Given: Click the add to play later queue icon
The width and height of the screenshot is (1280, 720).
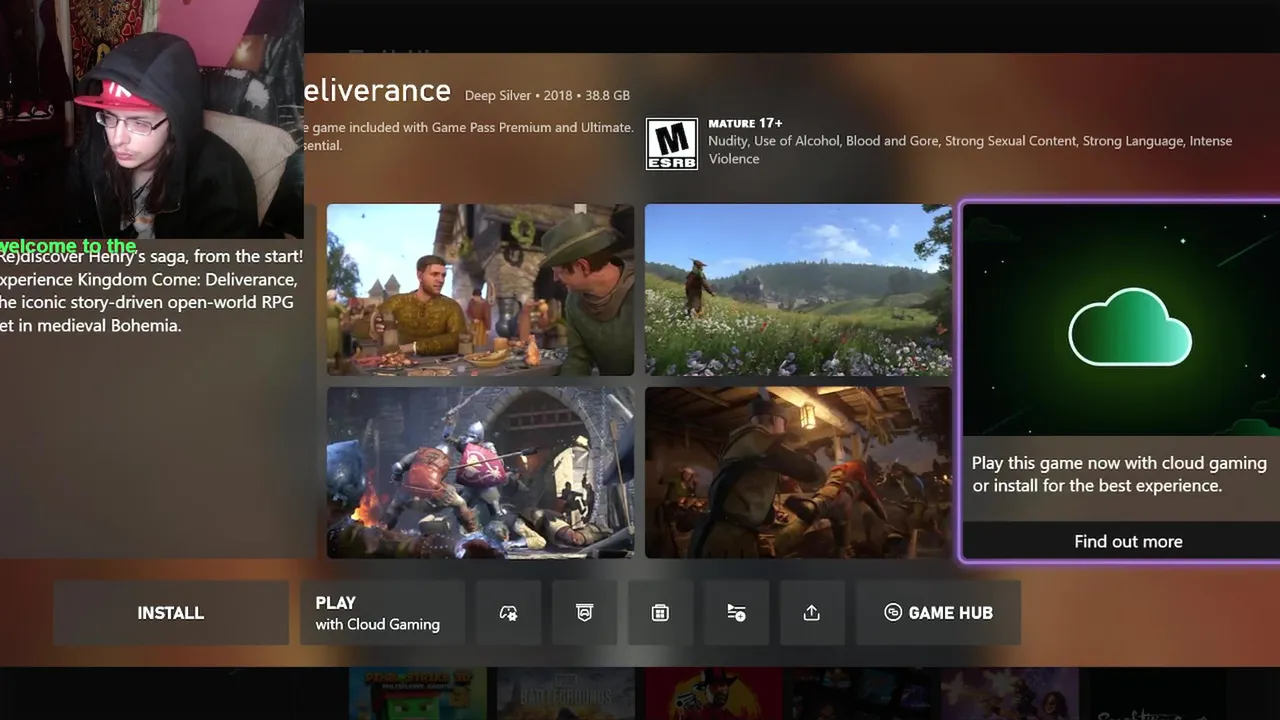Looking at the screenshot, I should [736, 613].
